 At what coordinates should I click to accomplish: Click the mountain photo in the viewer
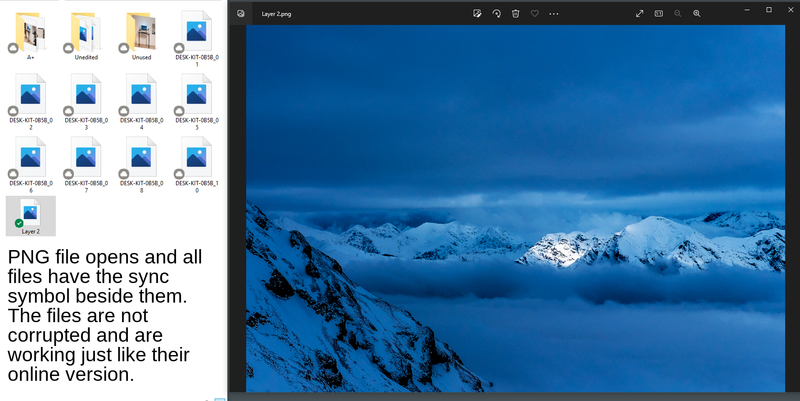coord(516,208)
